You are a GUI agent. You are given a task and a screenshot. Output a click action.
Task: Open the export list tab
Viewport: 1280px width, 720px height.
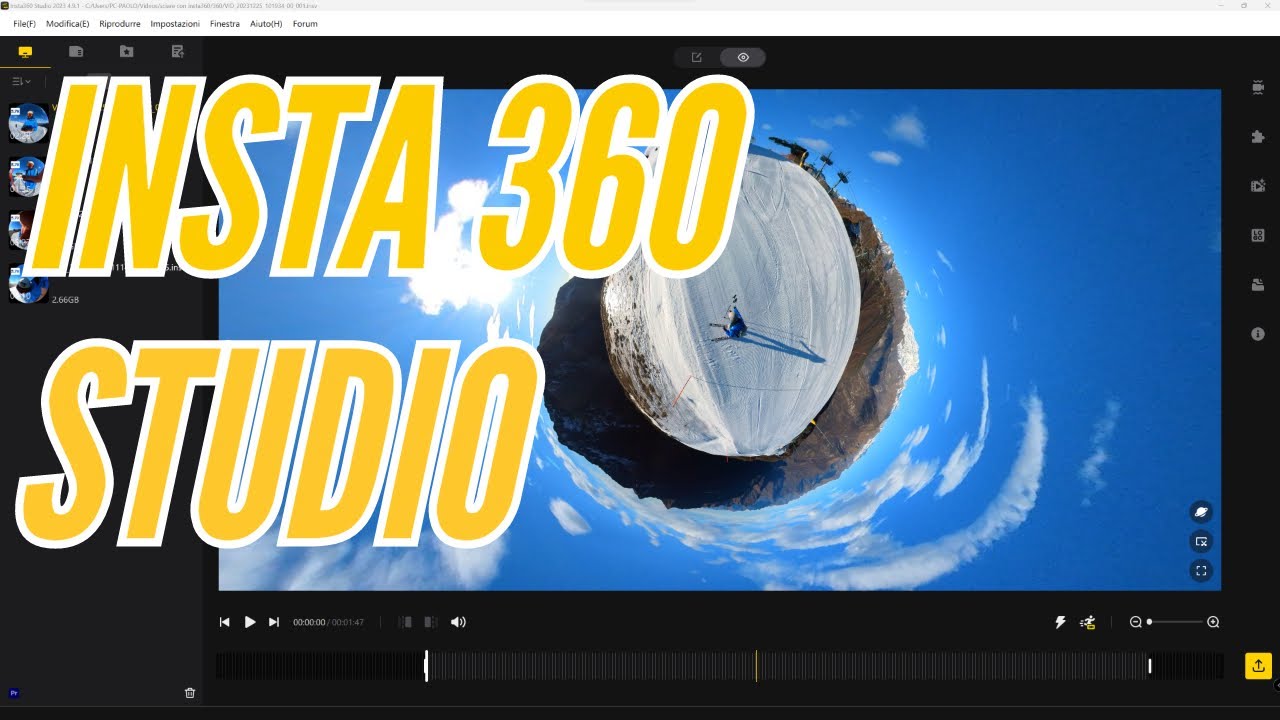[x=177, y=52]
